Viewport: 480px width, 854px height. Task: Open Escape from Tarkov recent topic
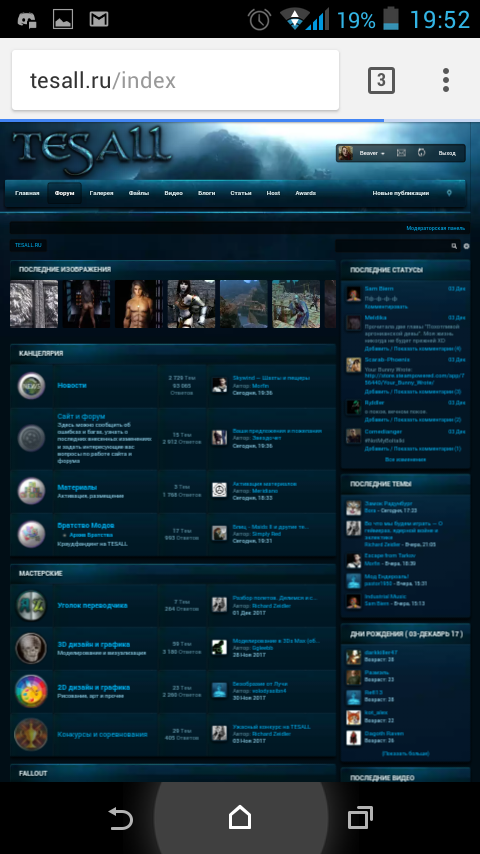pyautogui.click(x=390, y=556)
